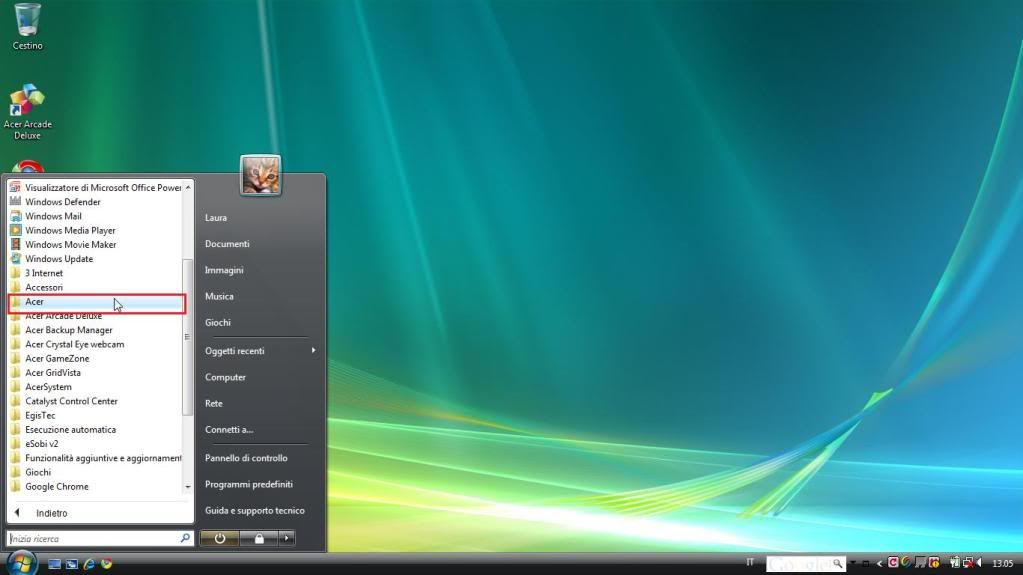The image size is (1023, 575).
Task: Click the IT language indicator
Action: tap(750, 563)
